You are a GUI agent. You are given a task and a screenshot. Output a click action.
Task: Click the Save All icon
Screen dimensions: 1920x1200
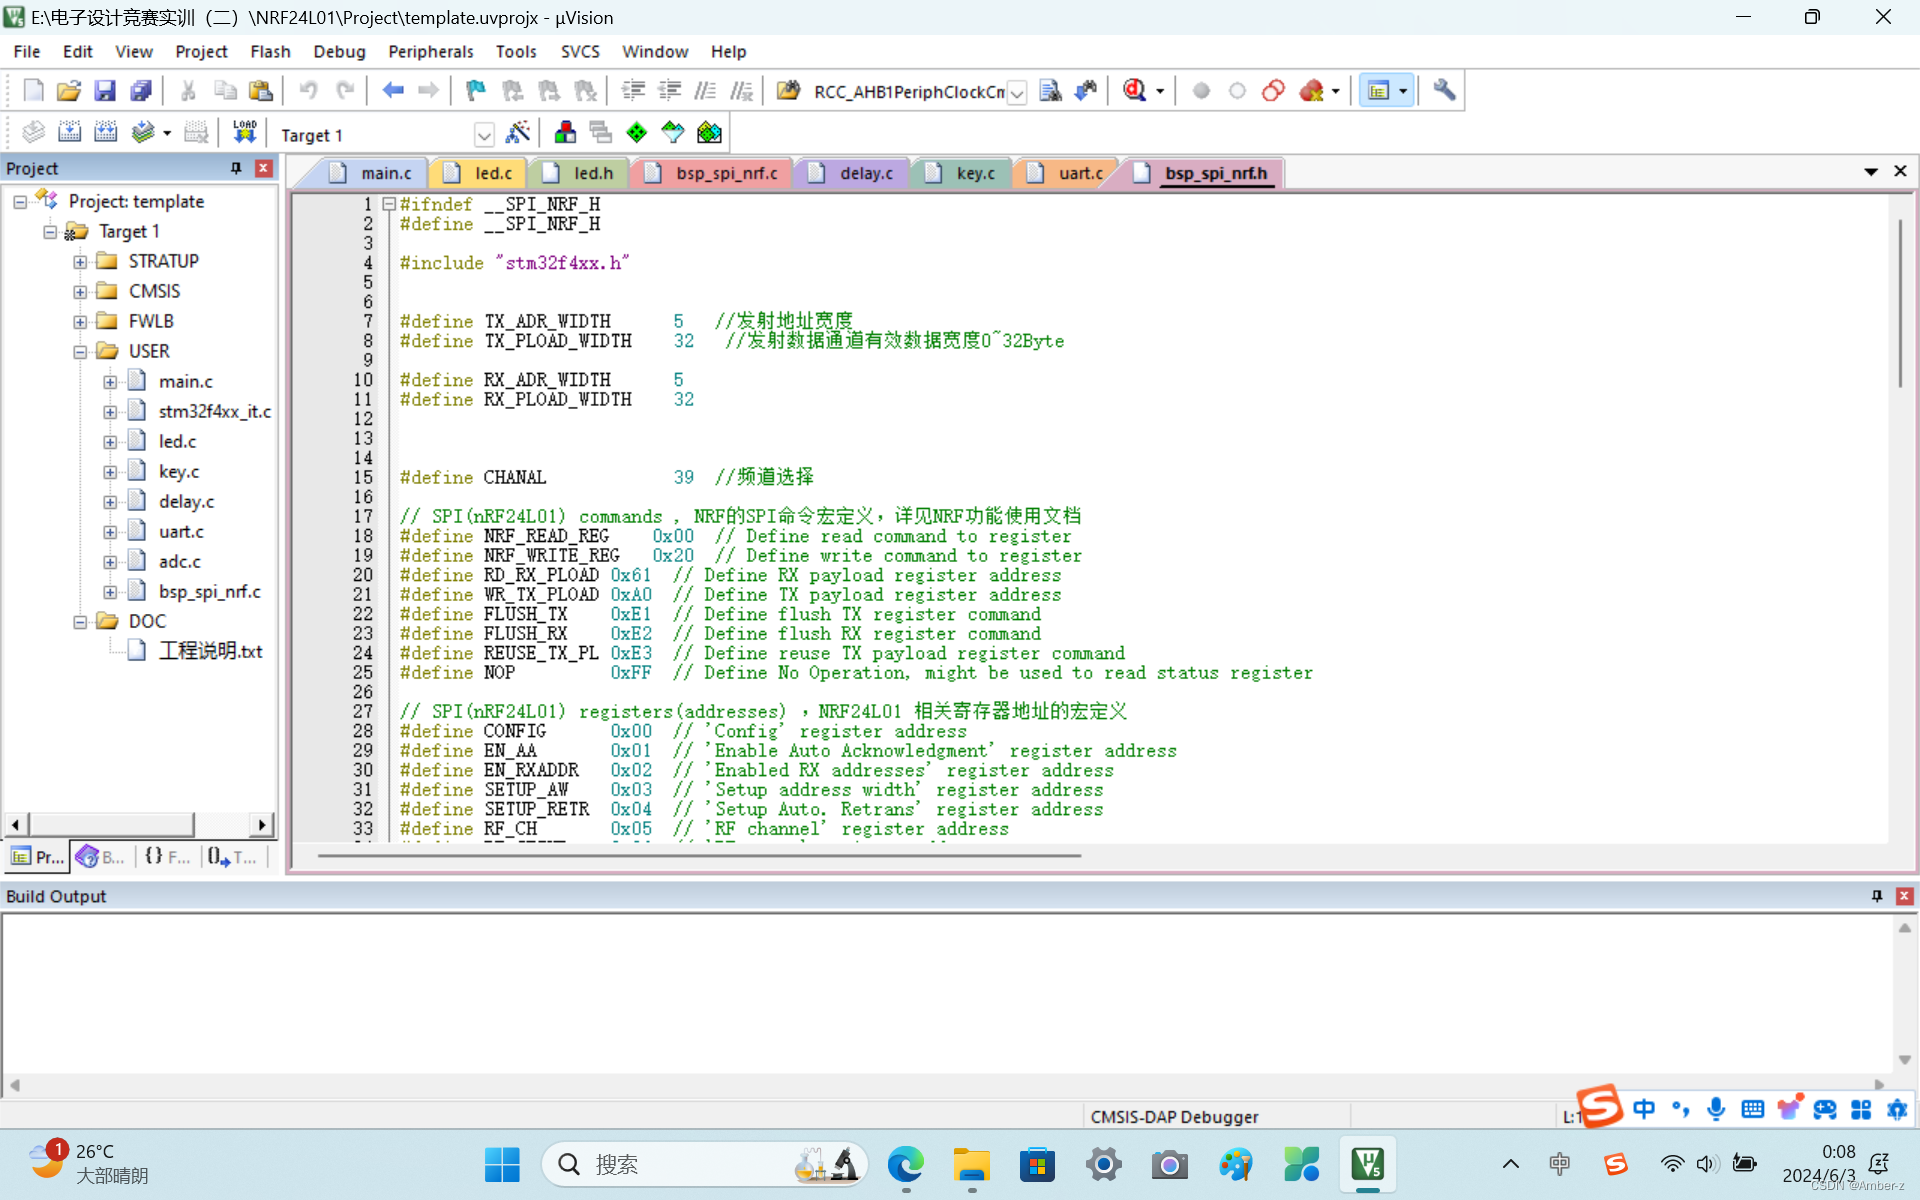(x=141, y=91)
